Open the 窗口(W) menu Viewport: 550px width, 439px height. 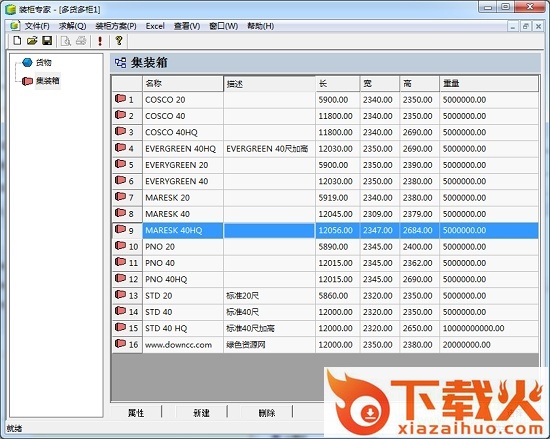click(223, 26)
